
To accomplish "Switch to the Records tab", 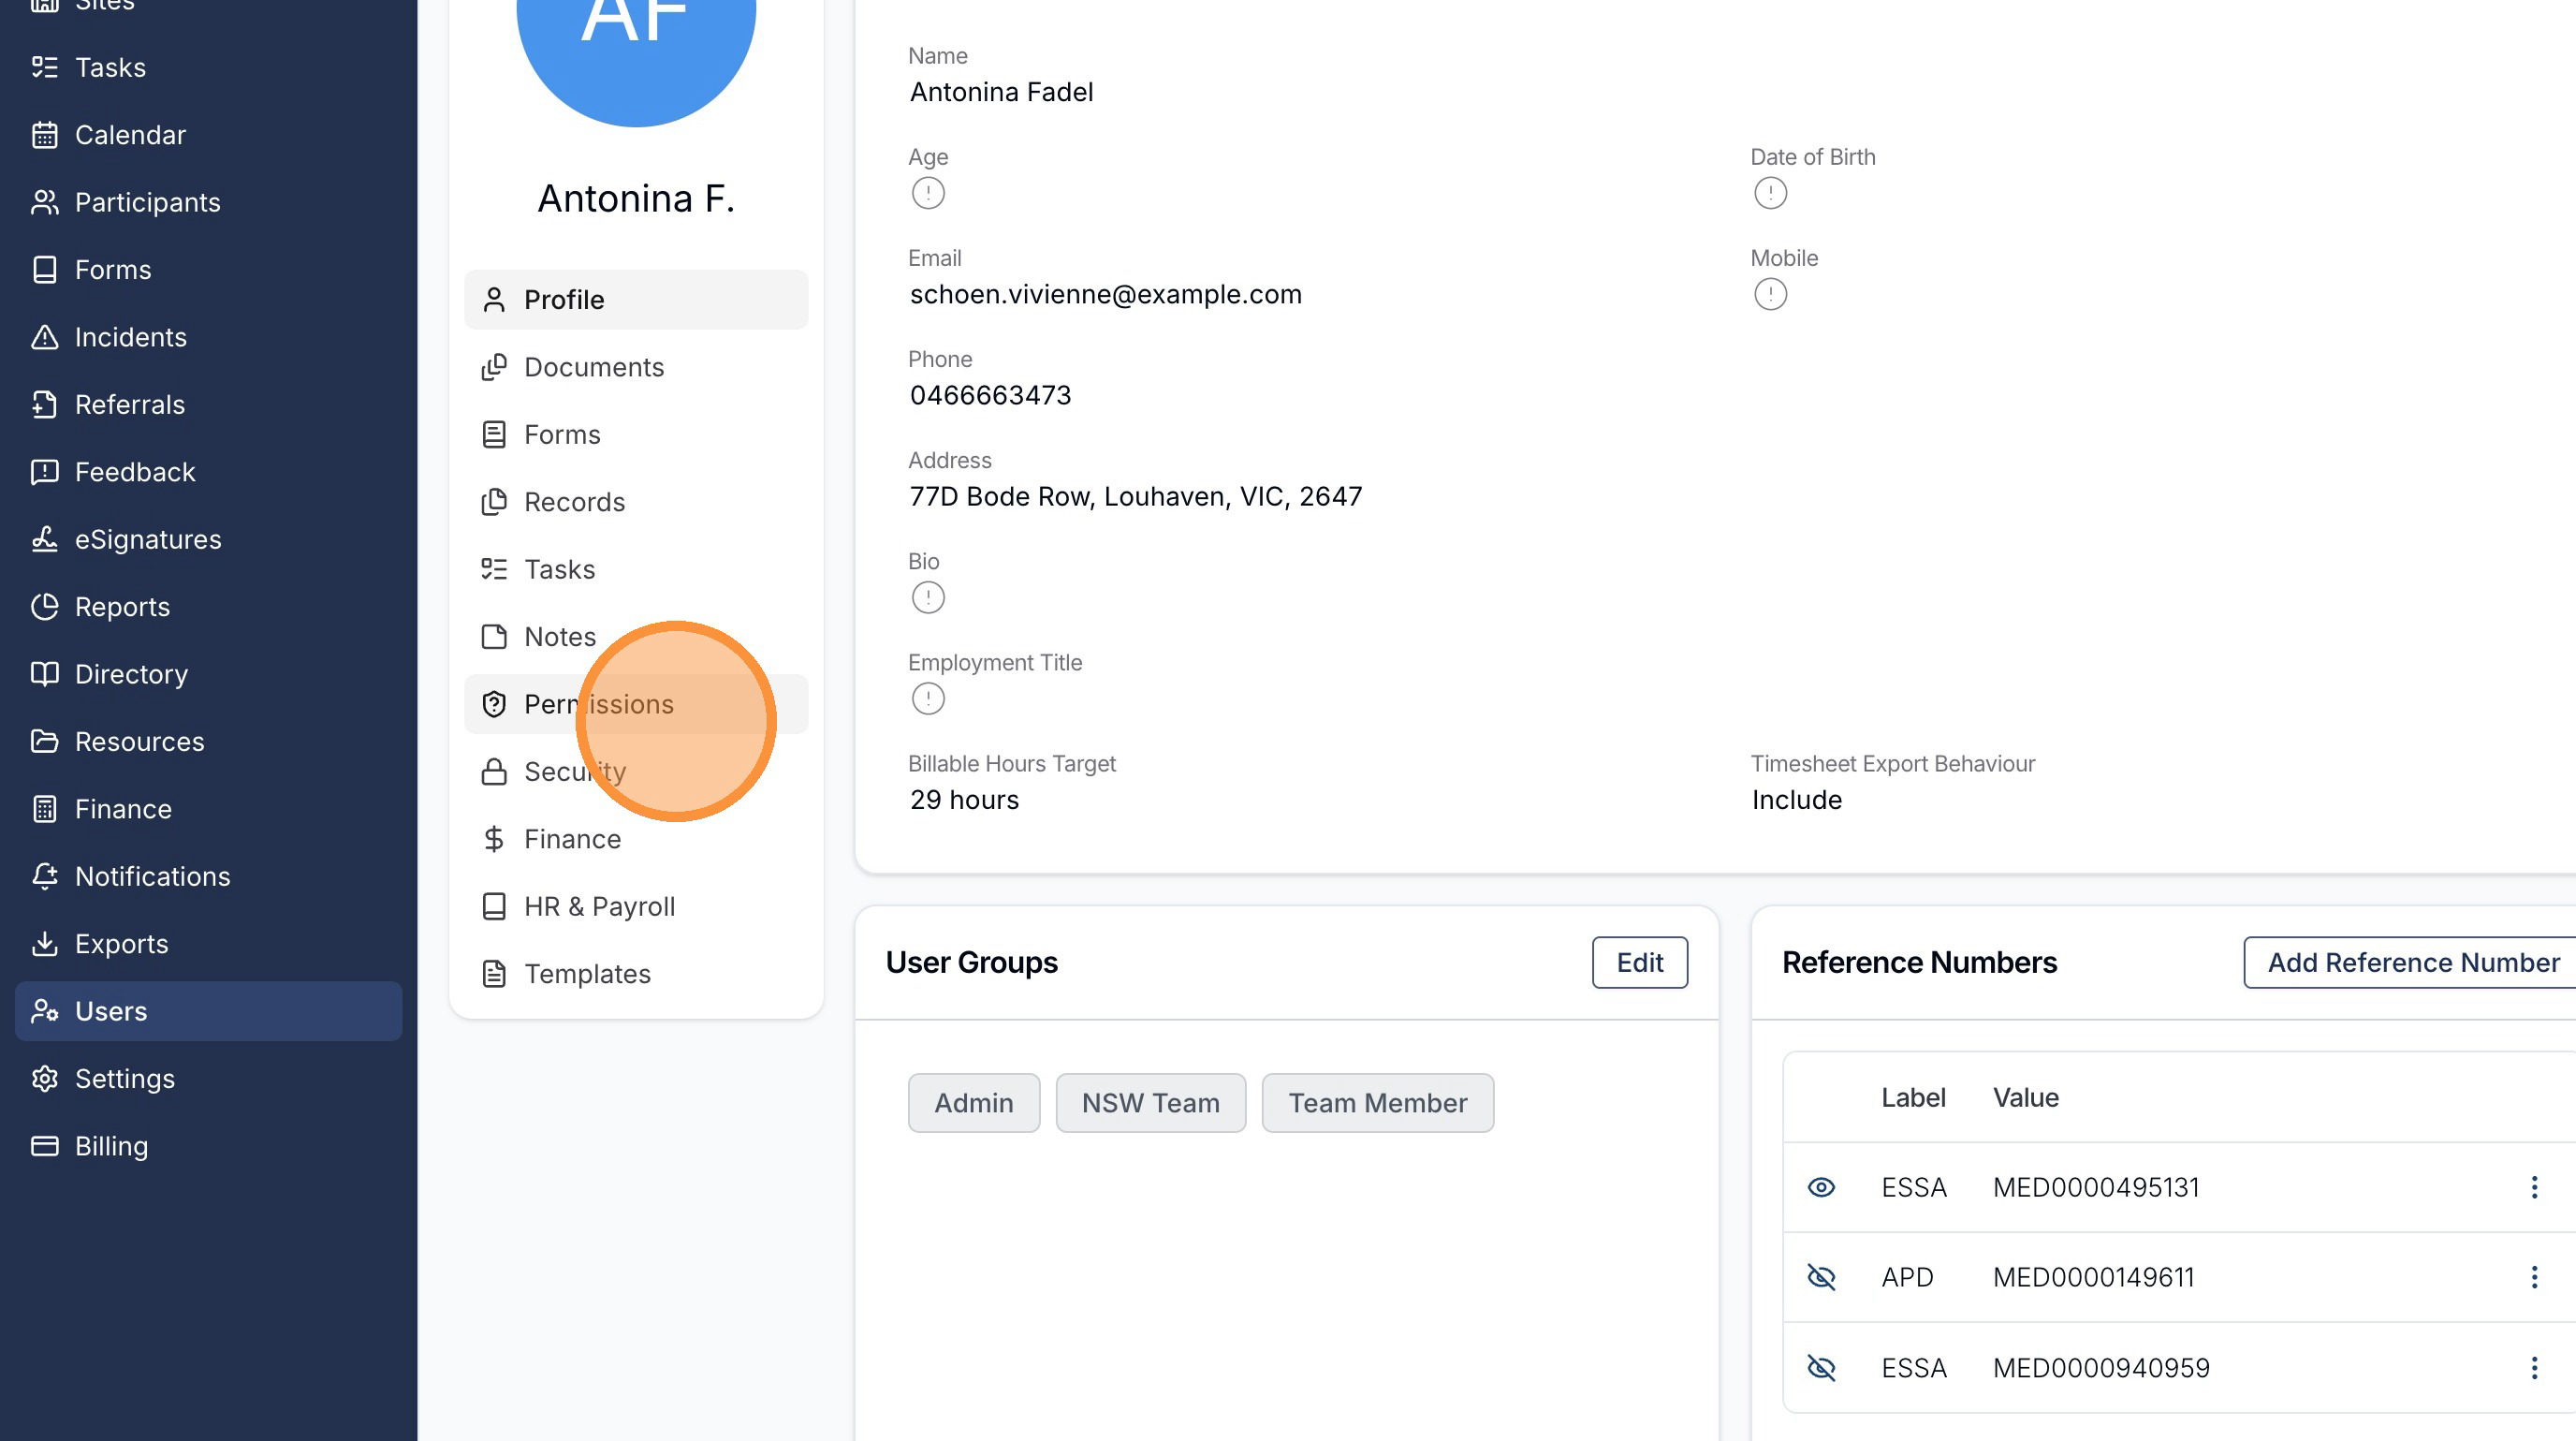I will pos(636,502).
